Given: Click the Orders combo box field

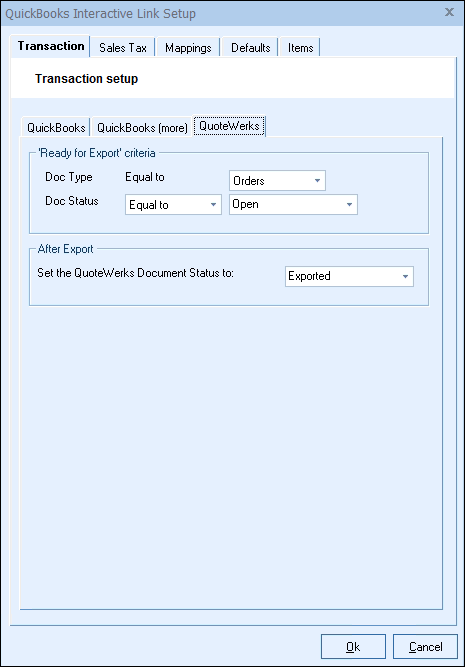Looking at the screenshot, I should click(277, 180).
